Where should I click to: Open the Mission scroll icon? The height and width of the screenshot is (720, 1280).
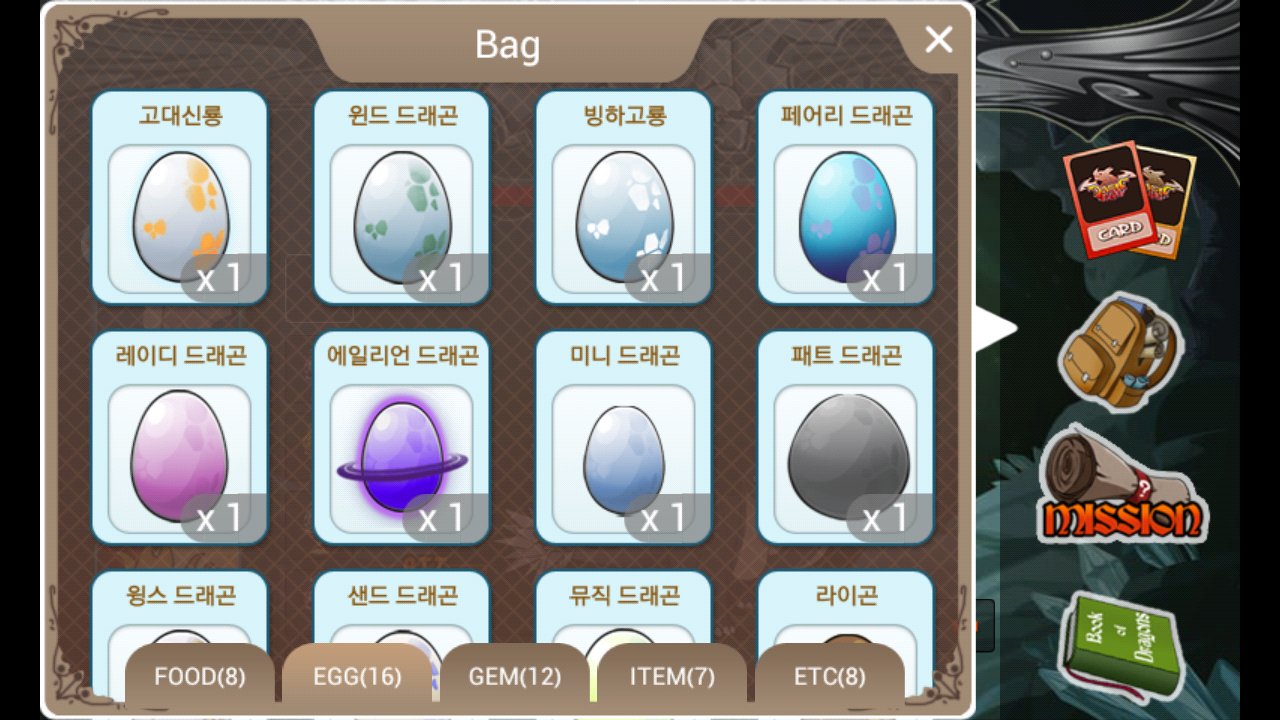pyautogui.click(x=1122, y=487)
